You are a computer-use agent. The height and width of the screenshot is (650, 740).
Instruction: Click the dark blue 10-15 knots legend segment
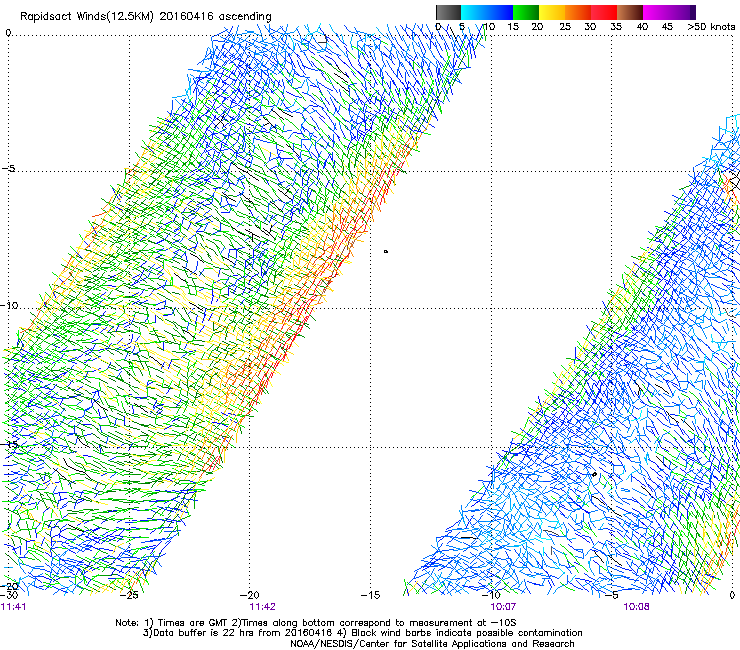coord(500,12)
